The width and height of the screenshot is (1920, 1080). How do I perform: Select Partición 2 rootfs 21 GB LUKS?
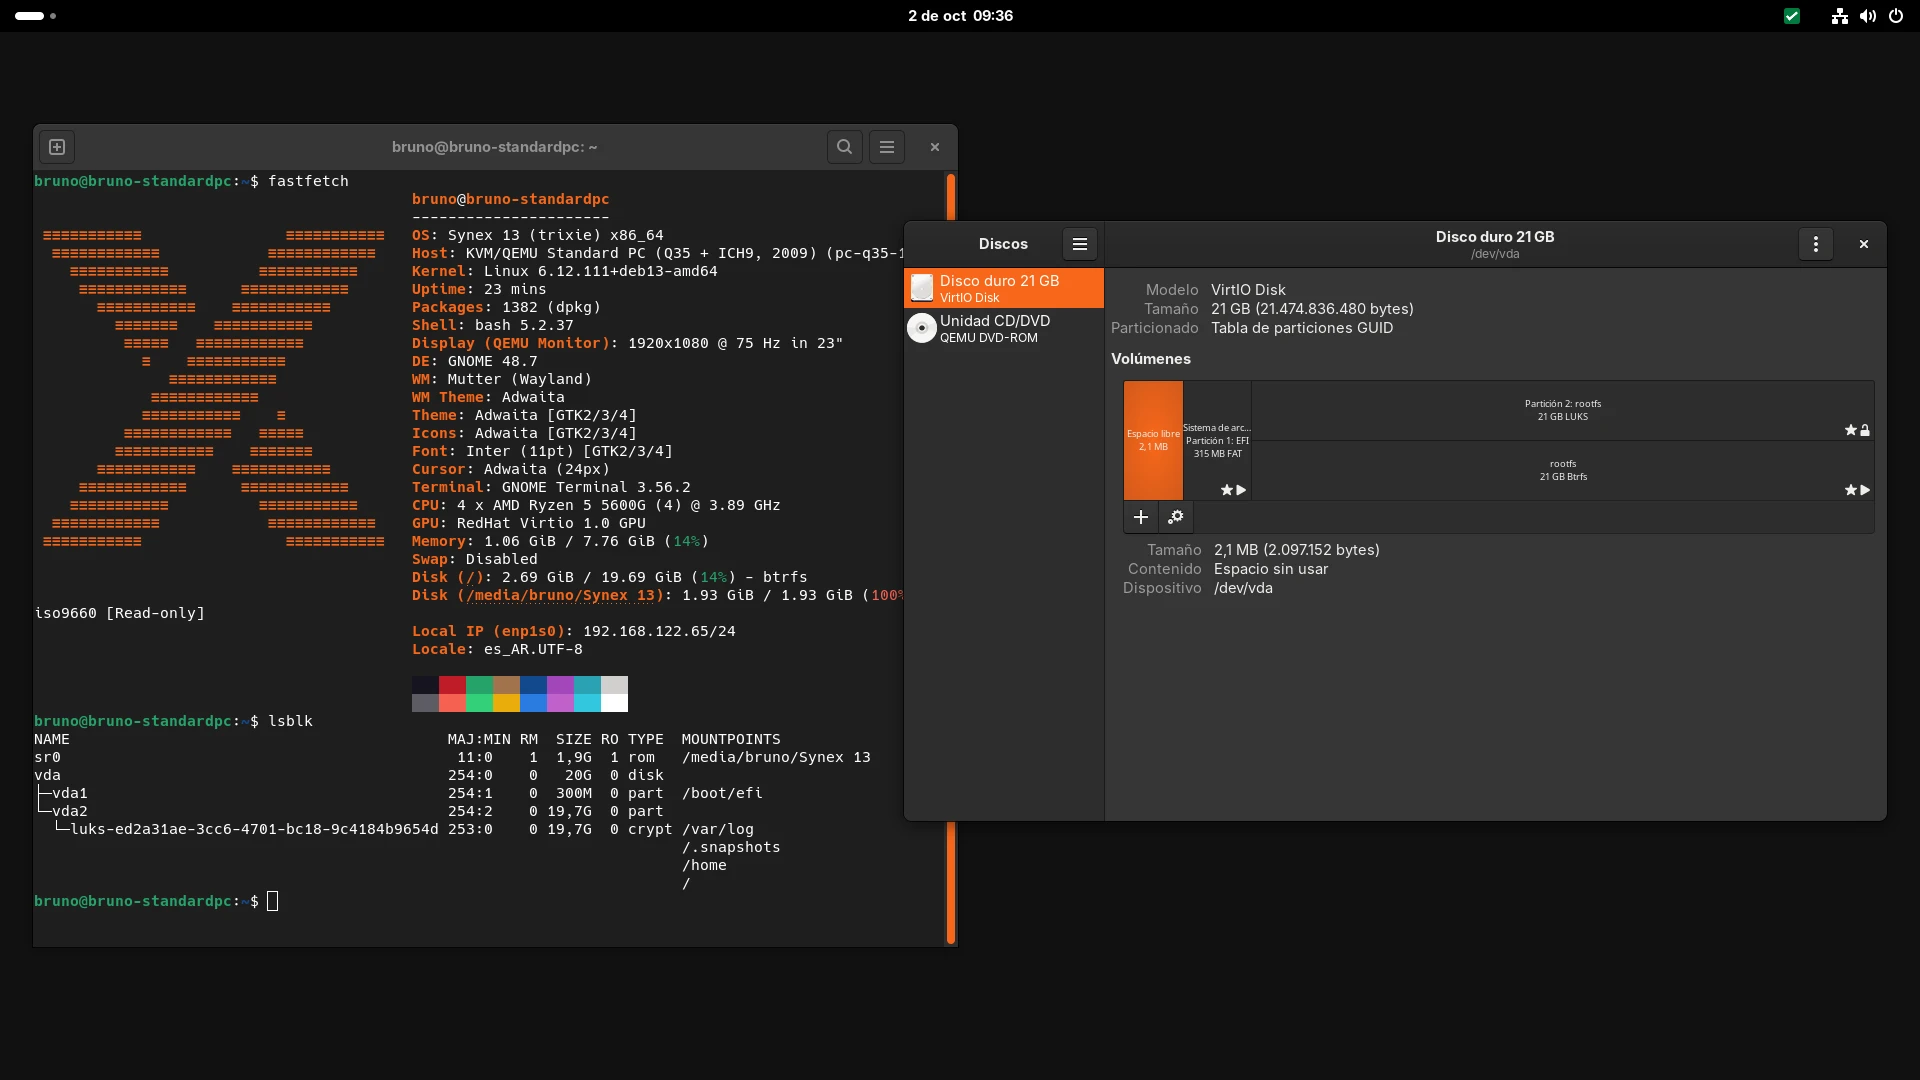point(1562,410)
